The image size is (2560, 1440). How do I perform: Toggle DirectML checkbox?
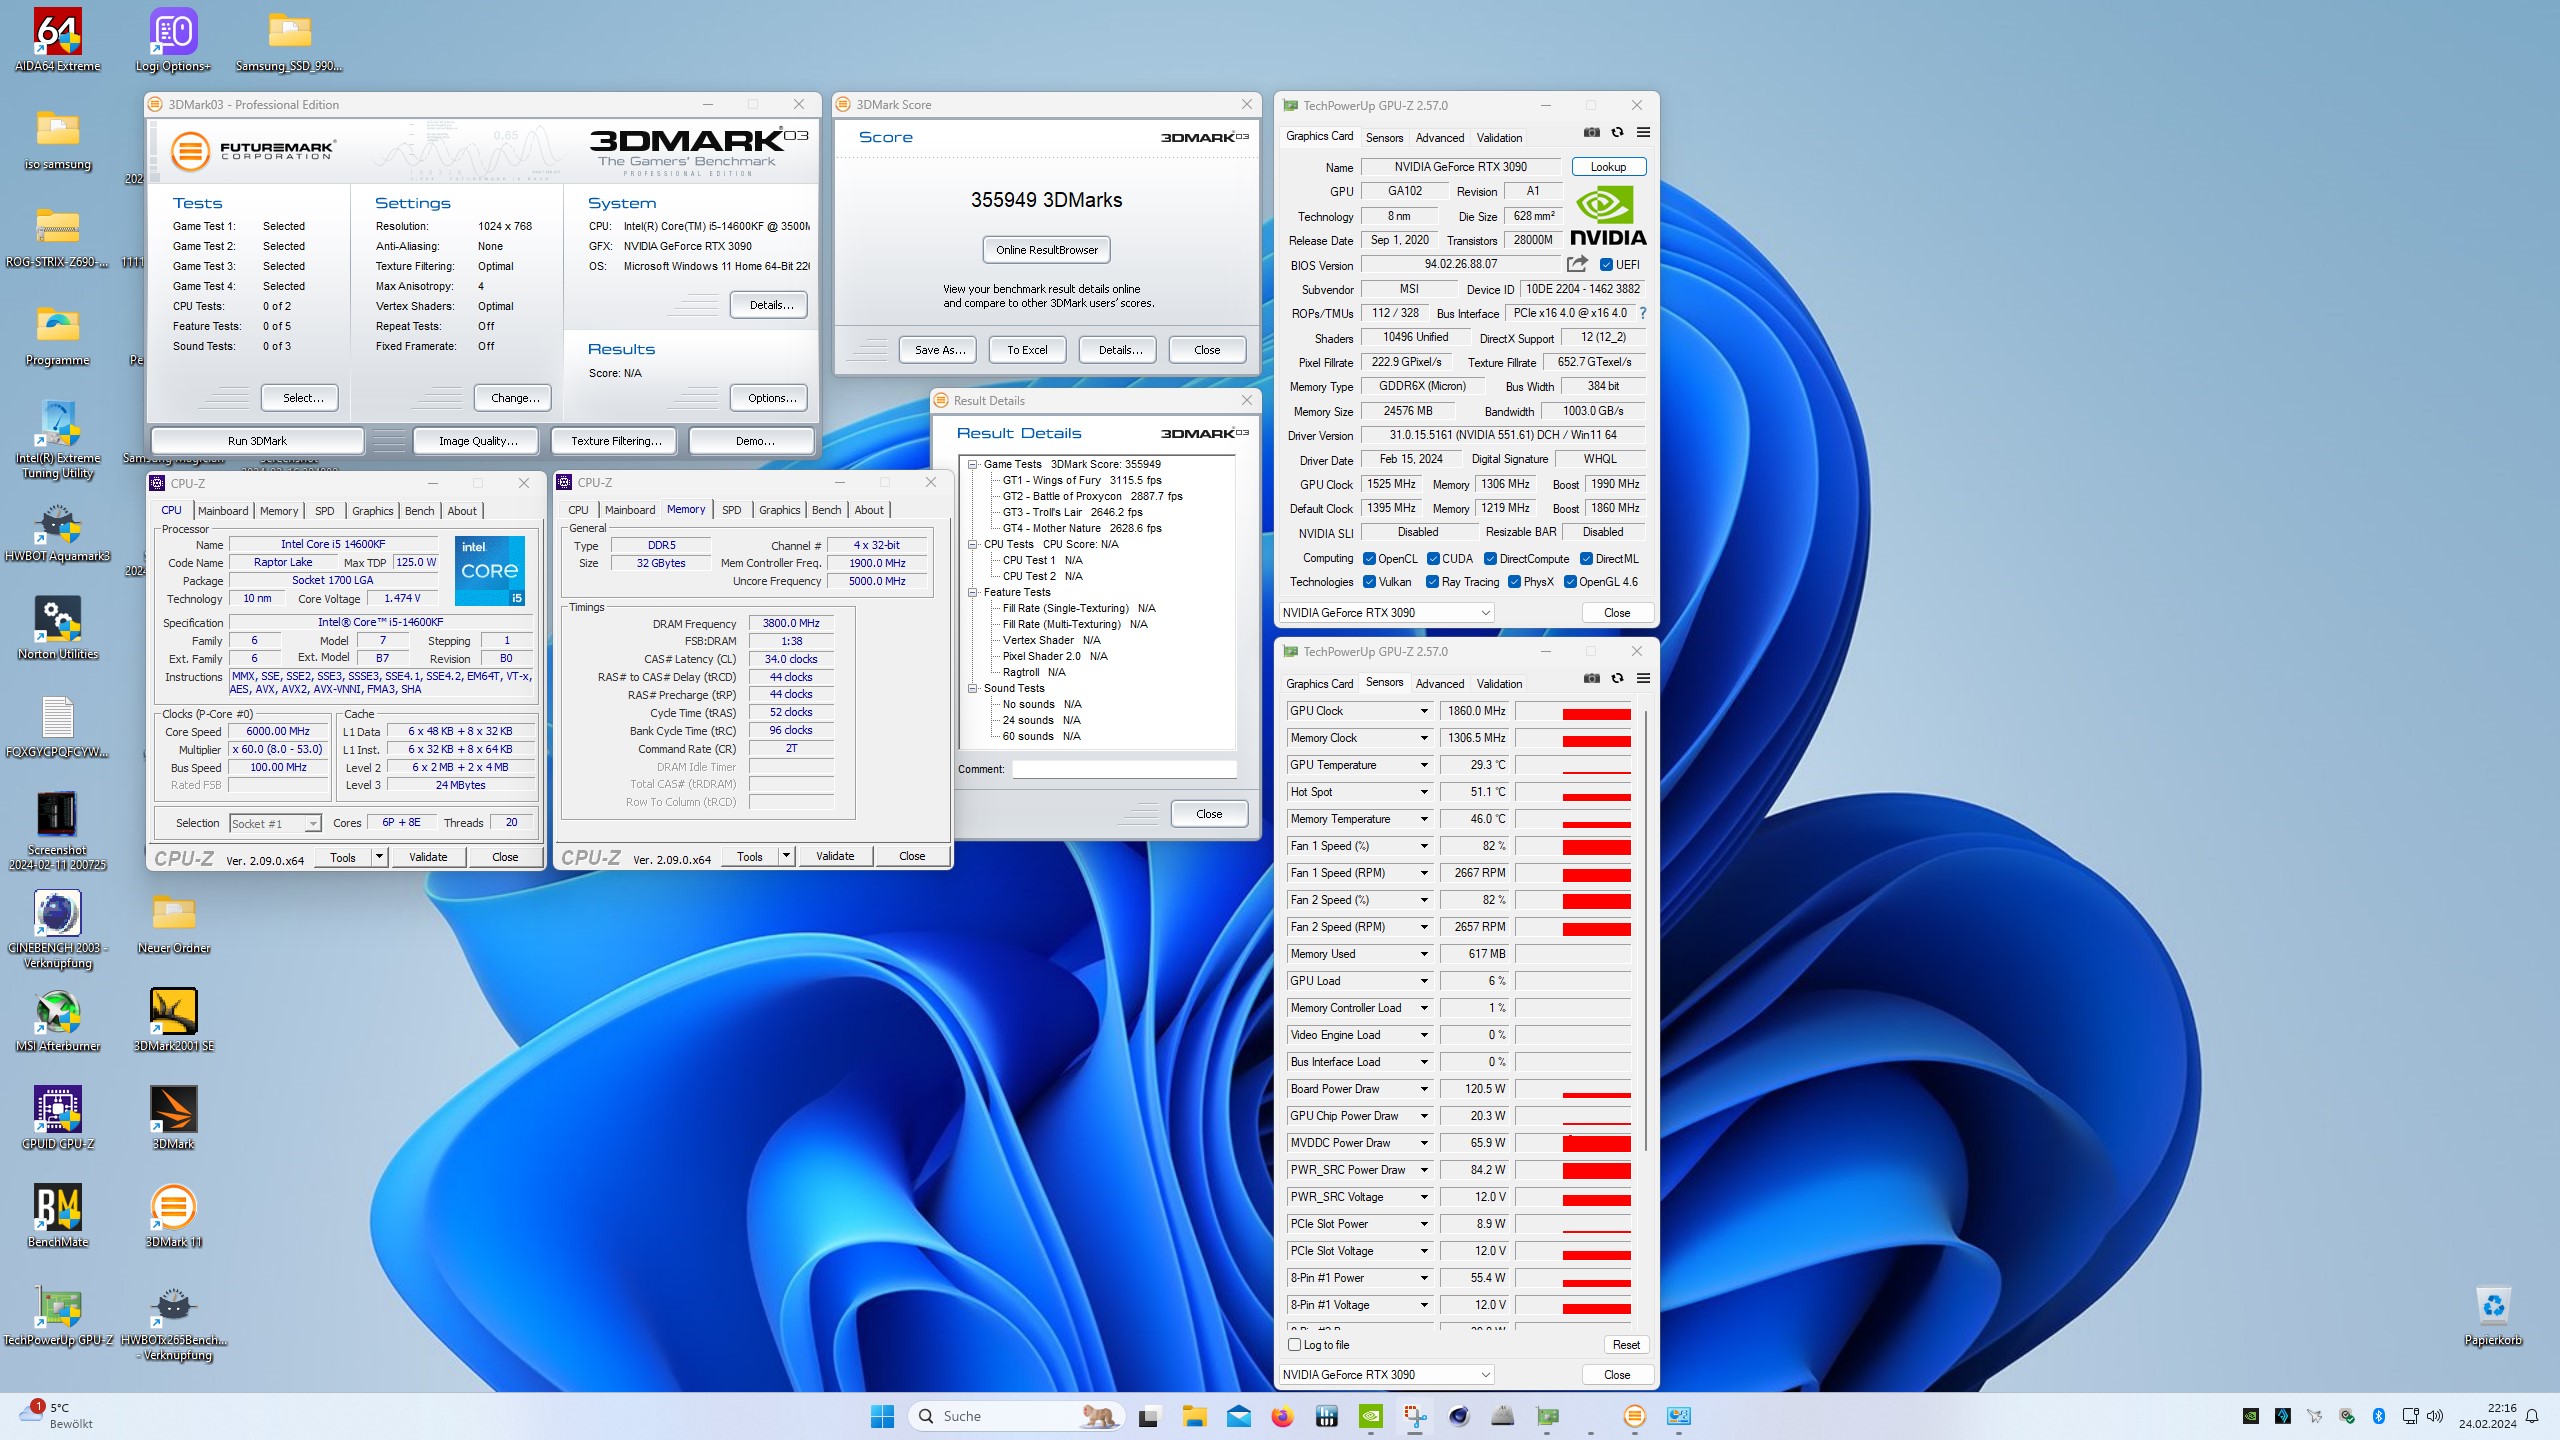pos(1586,559)
